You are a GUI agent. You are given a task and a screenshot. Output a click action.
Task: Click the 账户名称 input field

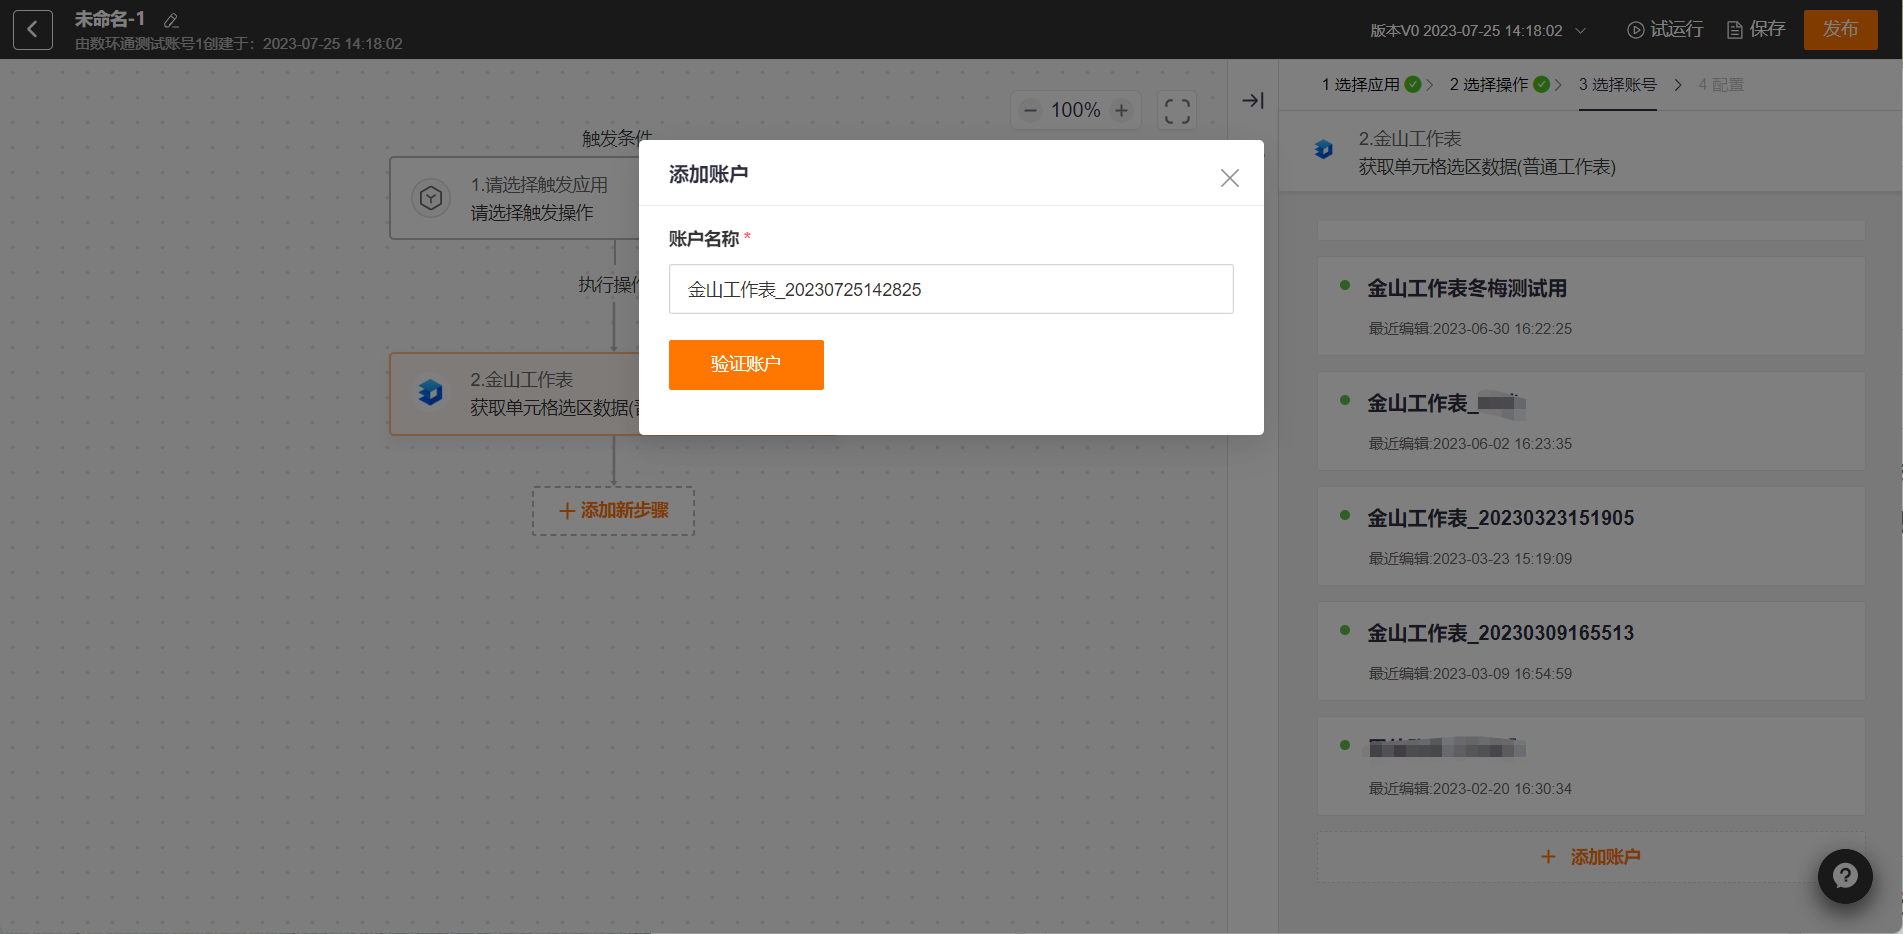click(951, 289)
